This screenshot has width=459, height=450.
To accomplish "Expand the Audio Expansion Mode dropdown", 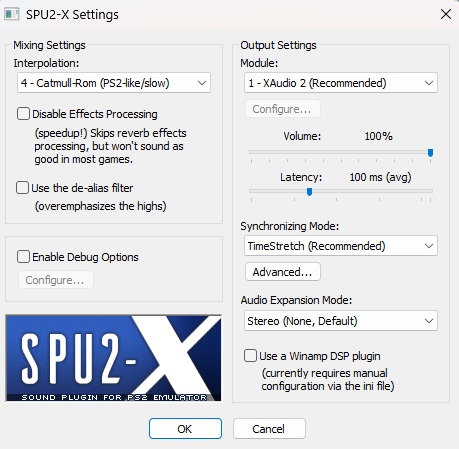I will coord(341,321).
